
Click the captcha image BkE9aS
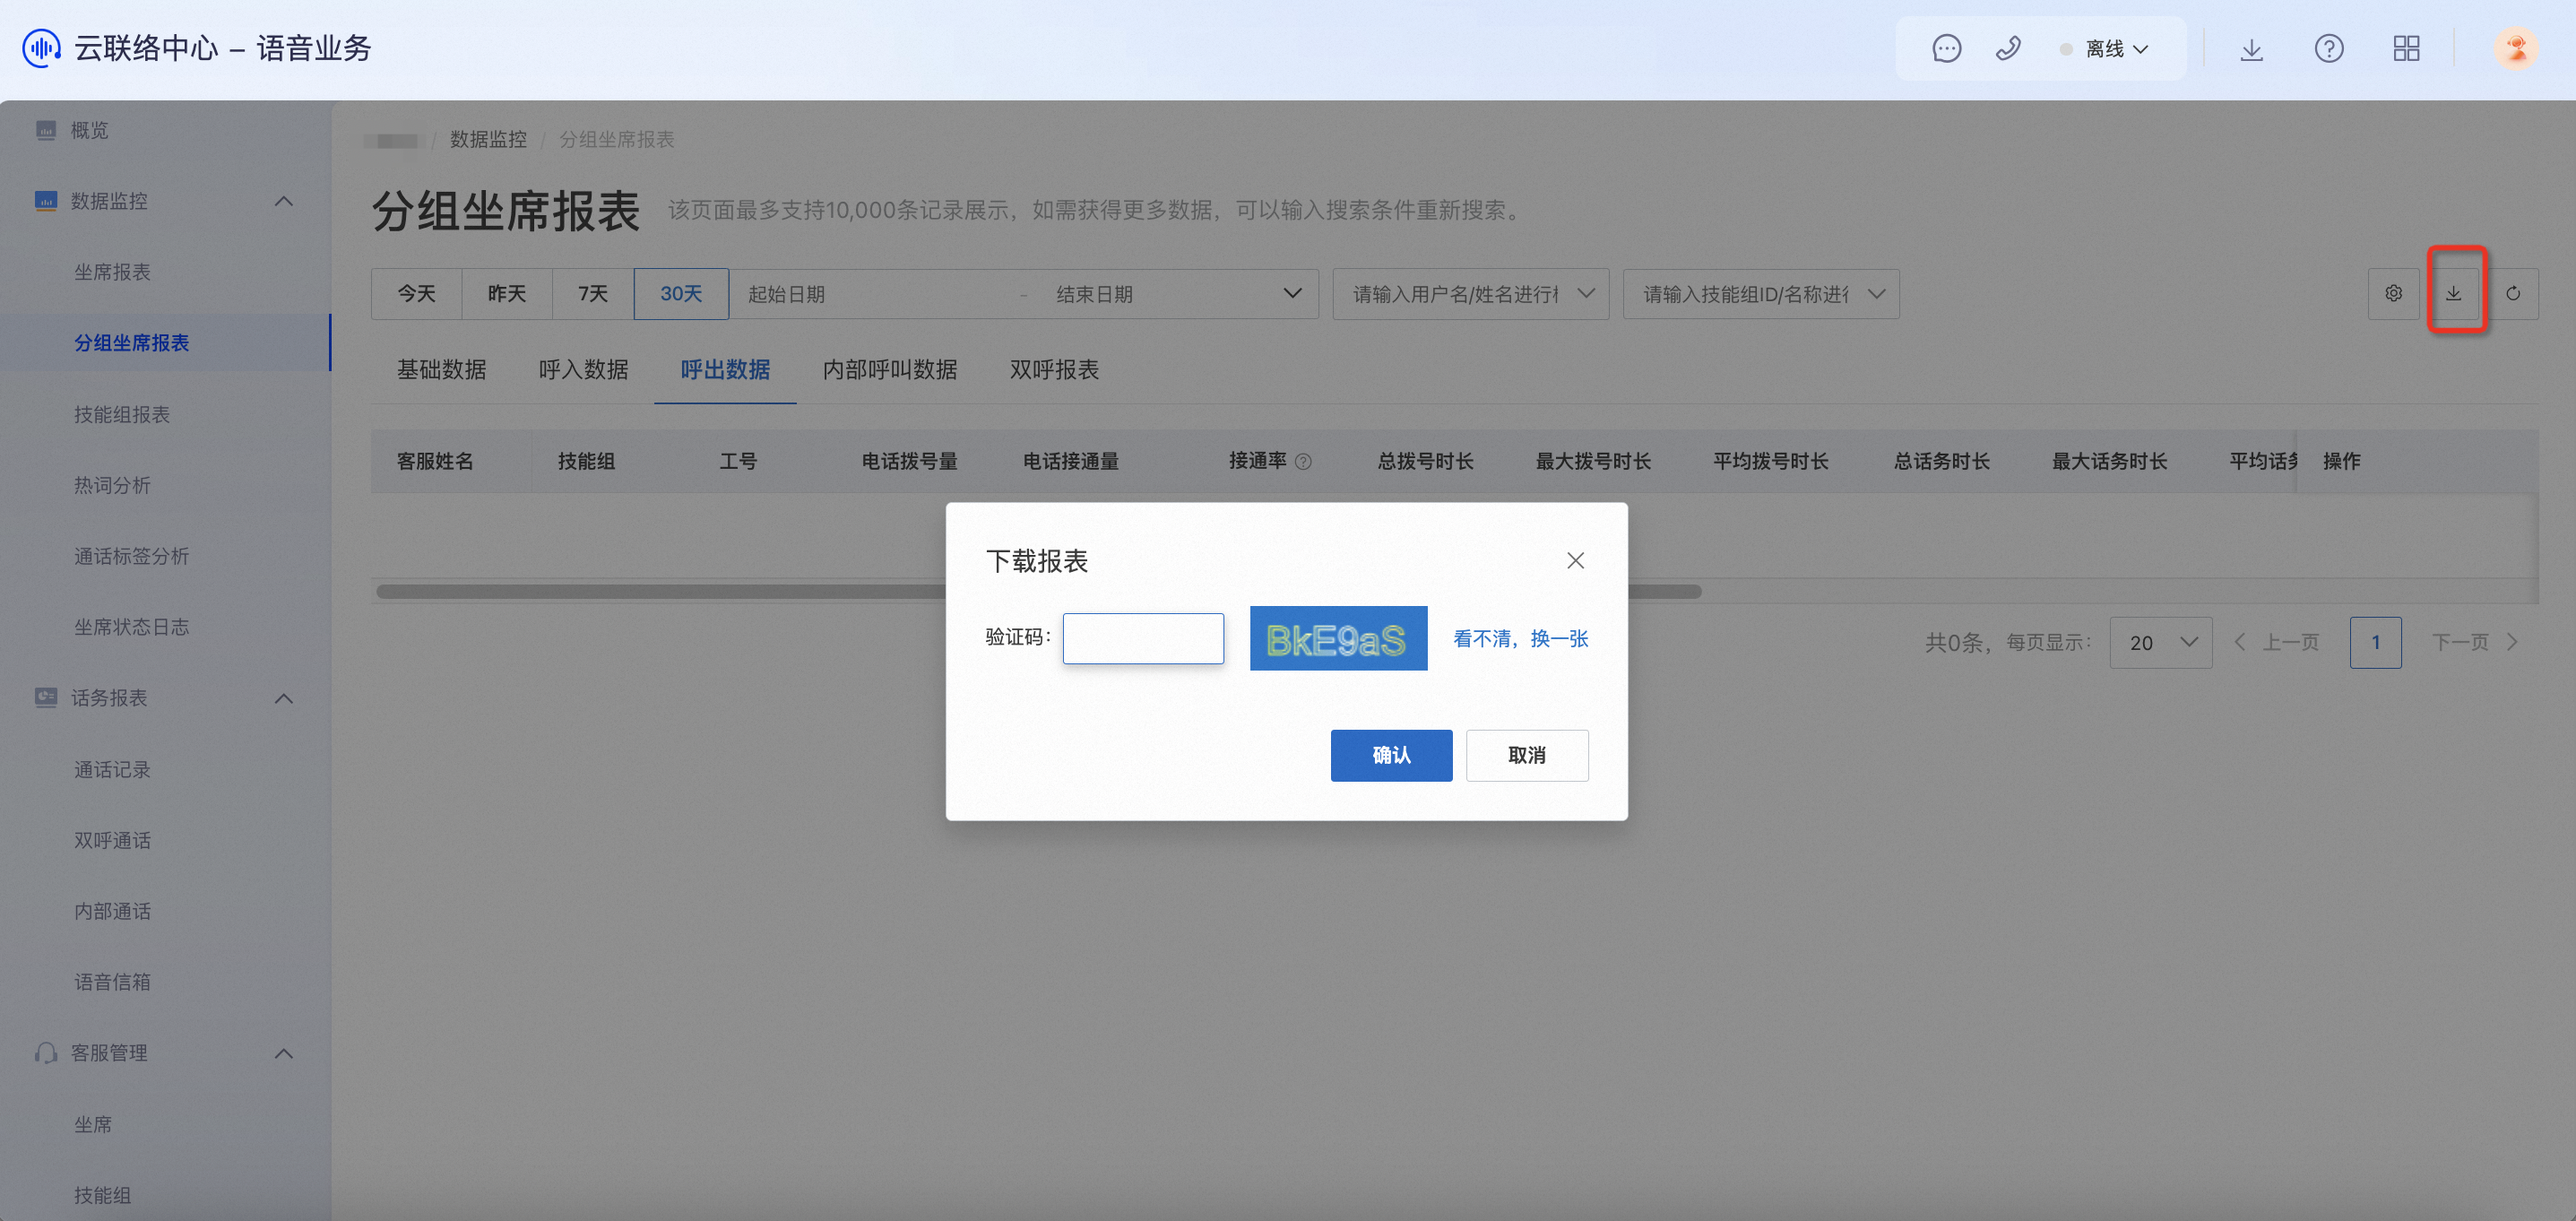coord(1338,638)
